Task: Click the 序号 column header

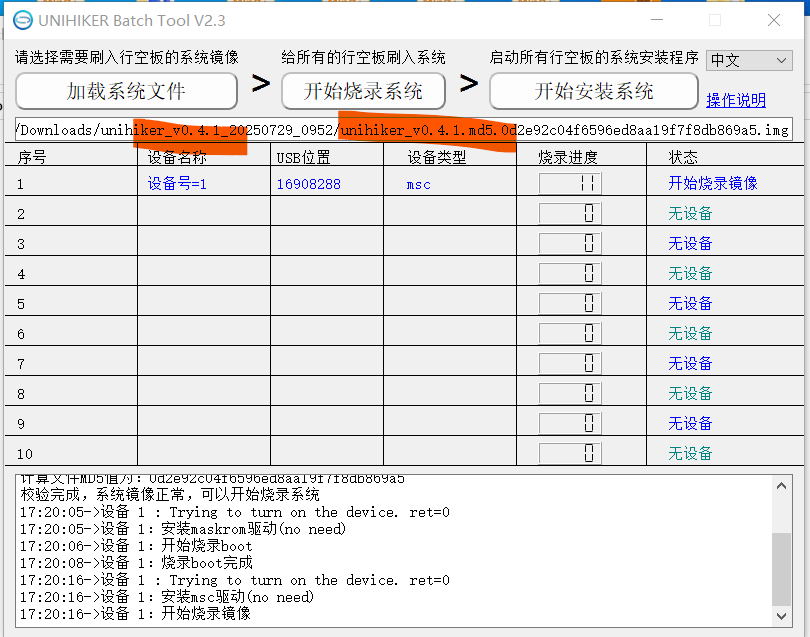Action: 32,157
